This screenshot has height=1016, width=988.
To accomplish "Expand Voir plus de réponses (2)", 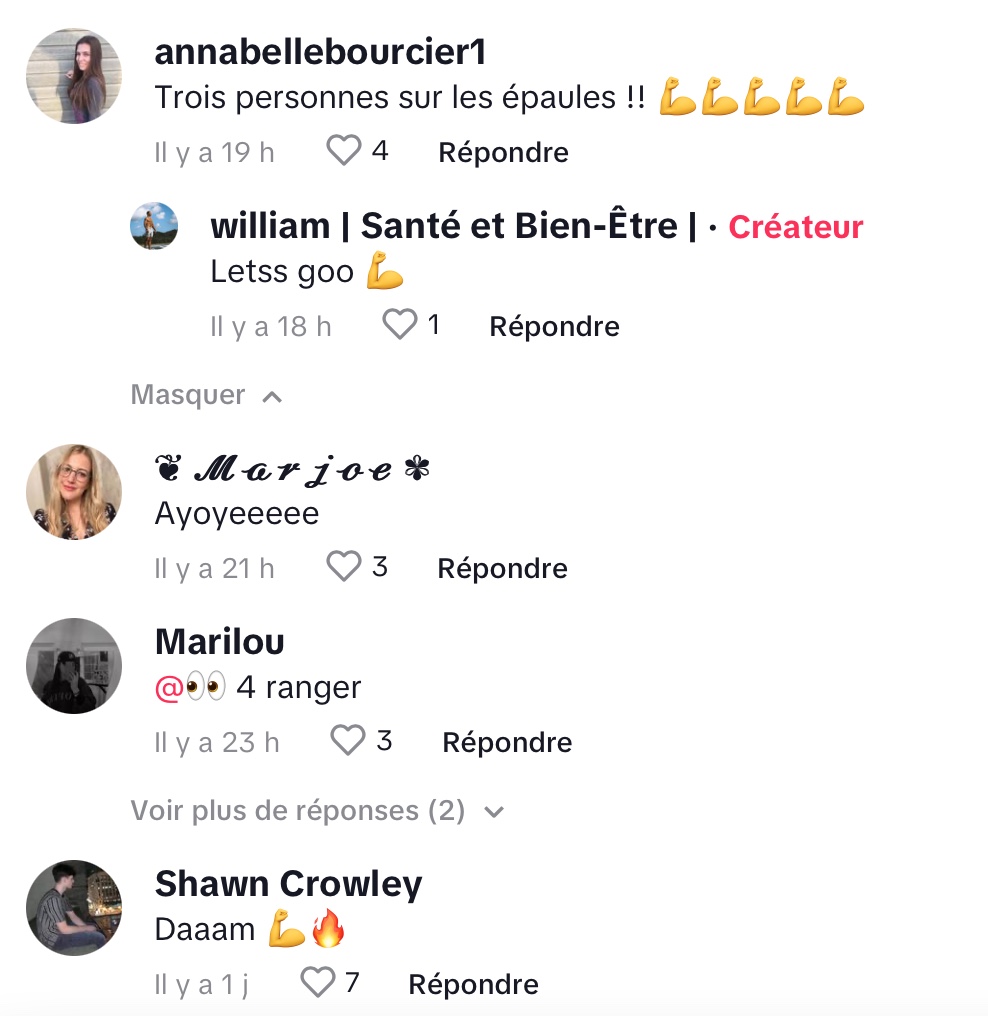I will click(x=317, y=811).
